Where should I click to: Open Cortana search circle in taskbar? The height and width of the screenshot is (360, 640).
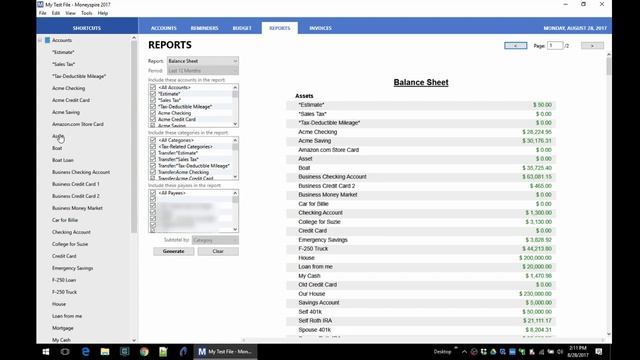(x=65, y=351)
